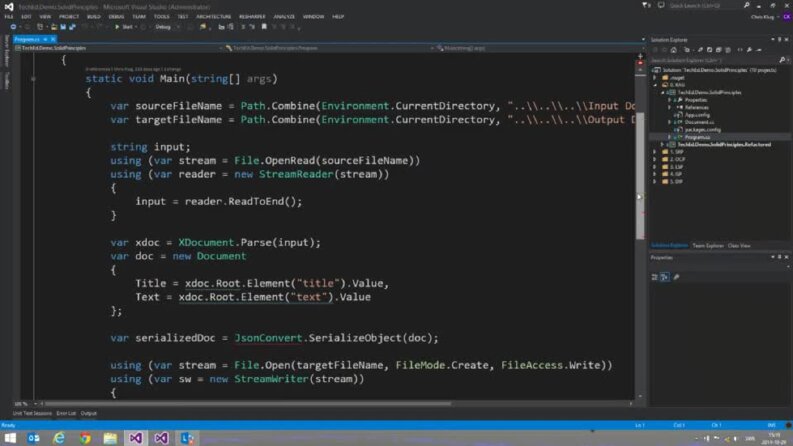The image size is (793, 446).
Task: Open the ARCHITECTURE menu
Action: coord(213,17)
